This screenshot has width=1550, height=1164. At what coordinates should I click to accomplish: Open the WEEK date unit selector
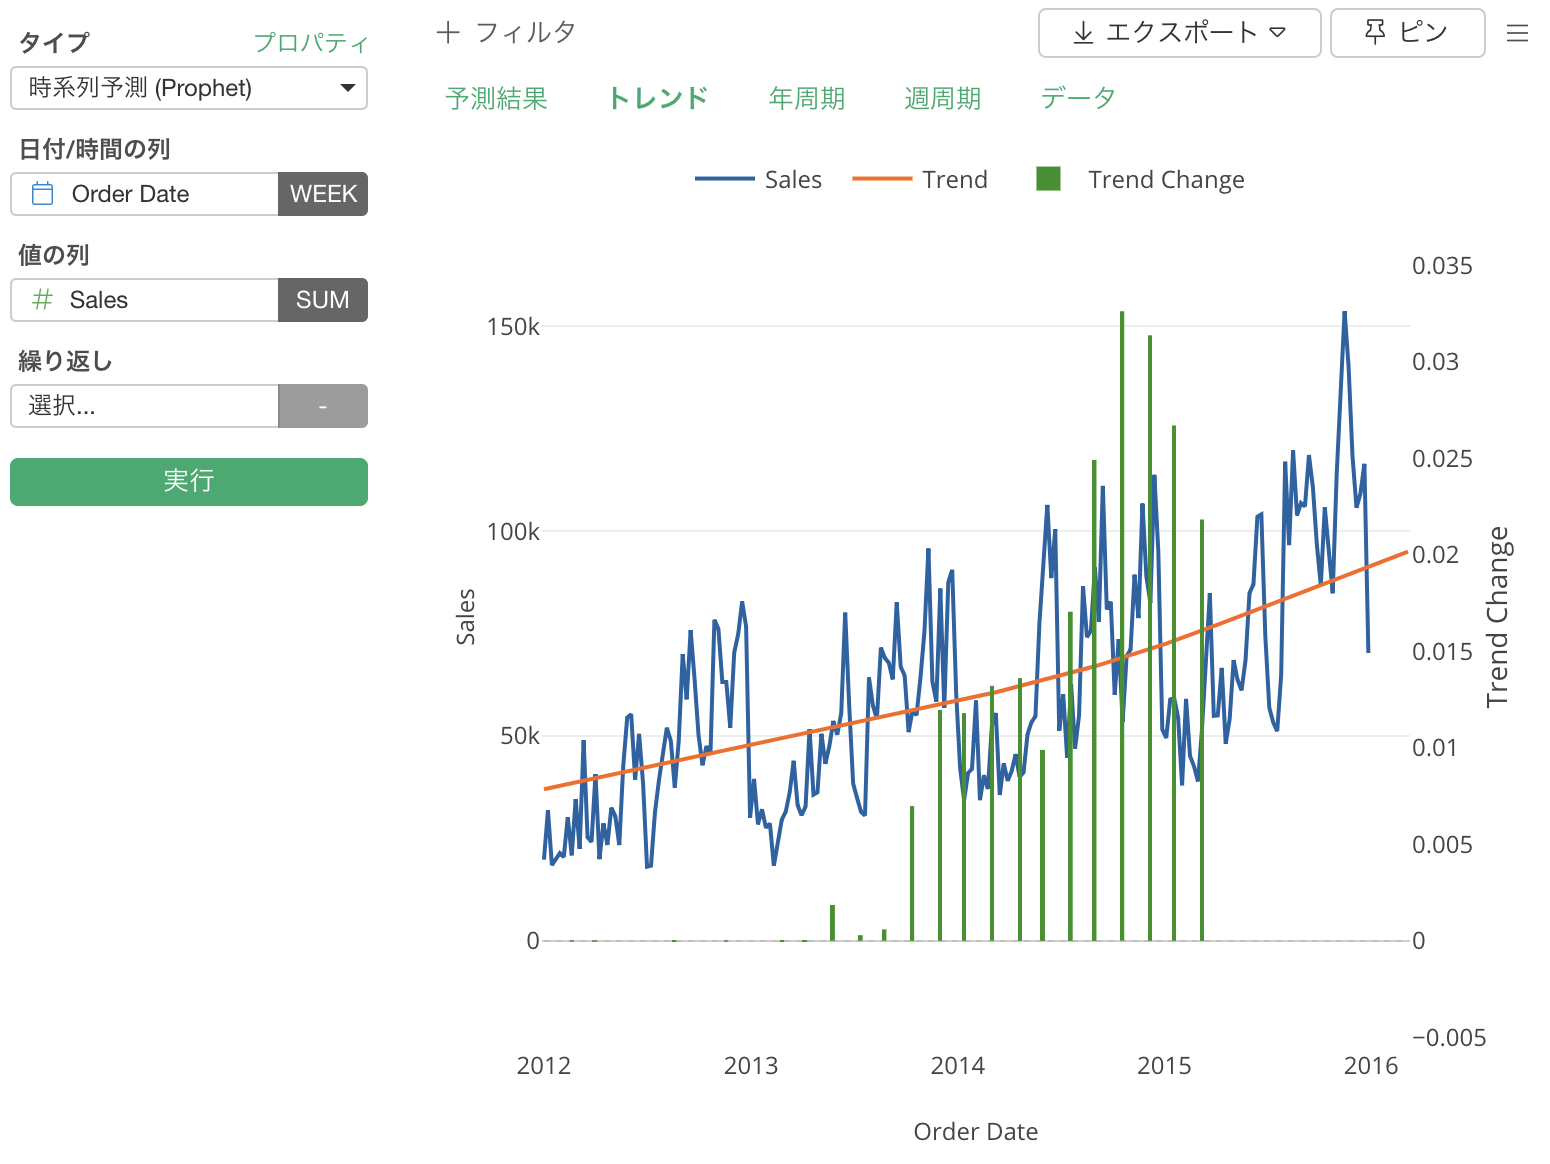323,194
